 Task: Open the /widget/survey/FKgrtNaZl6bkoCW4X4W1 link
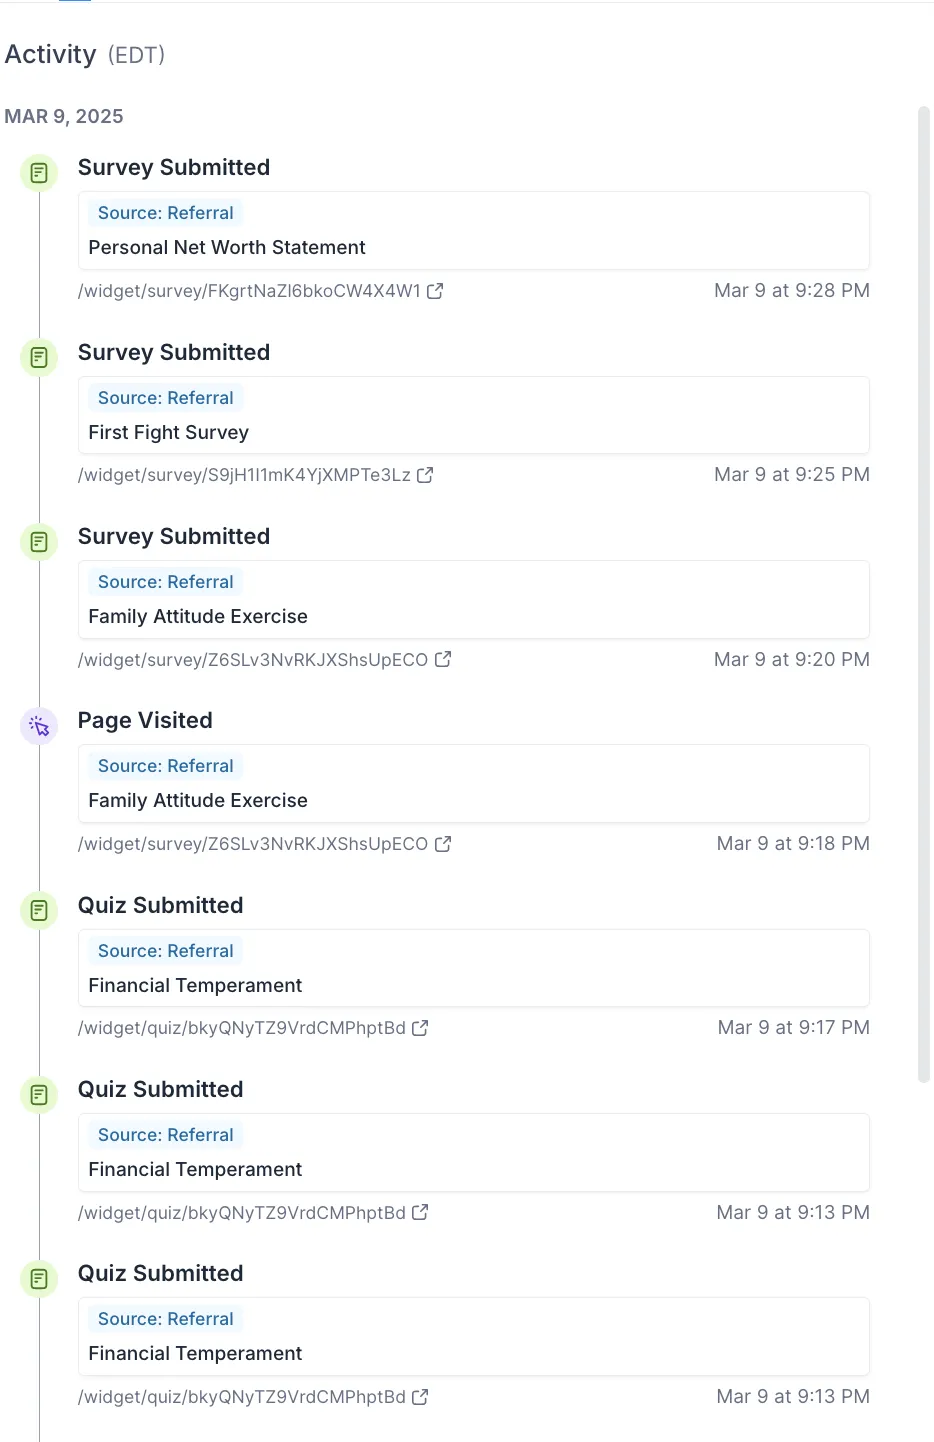(249, 291)
